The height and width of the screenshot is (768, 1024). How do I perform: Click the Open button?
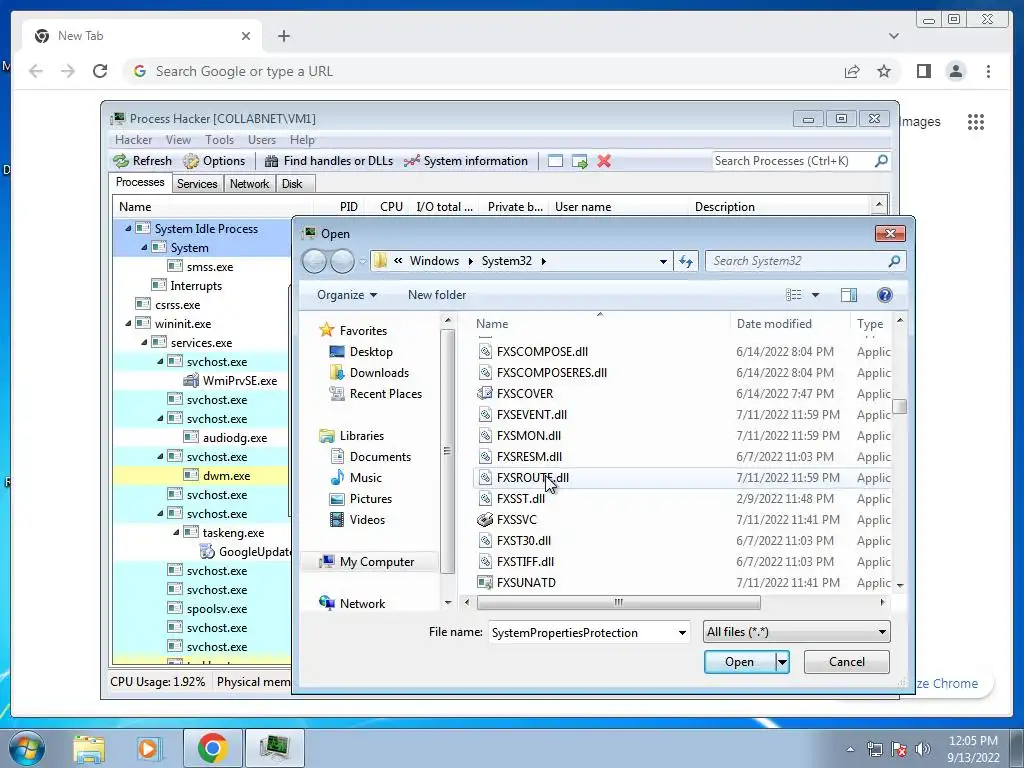(739, 662)
